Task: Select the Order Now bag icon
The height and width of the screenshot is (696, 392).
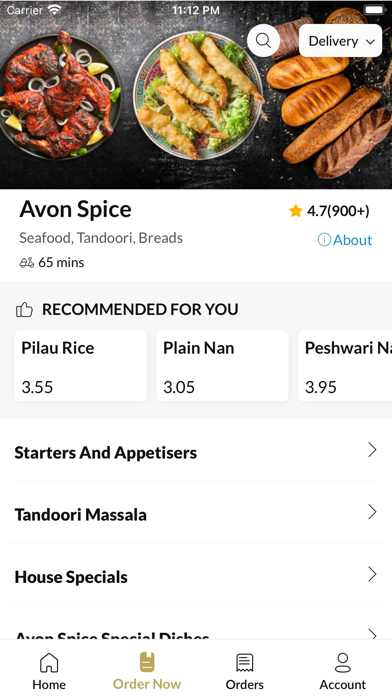Action: click(147, 662)
